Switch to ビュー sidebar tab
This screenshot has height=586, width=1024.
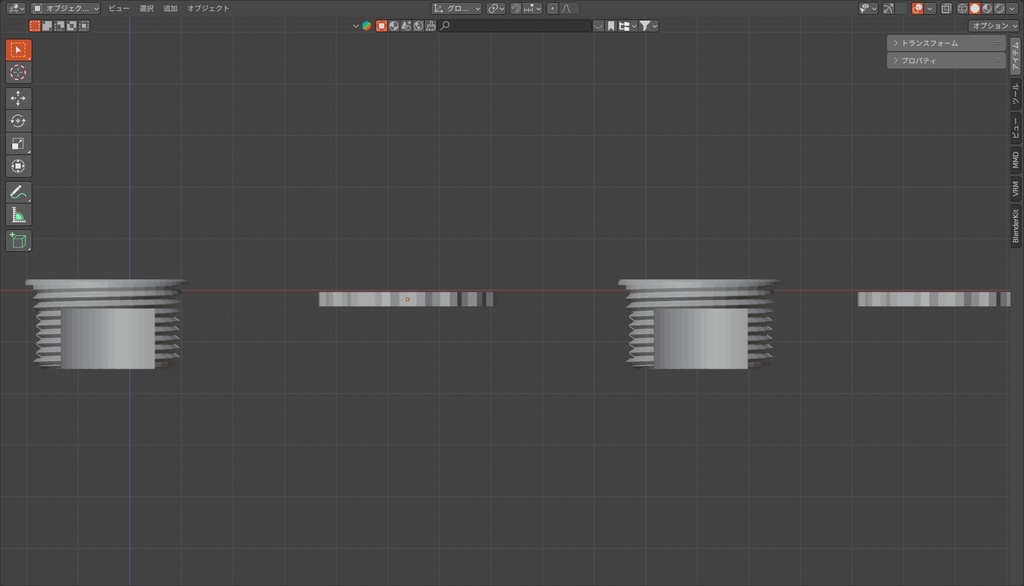click(x=1016, y=127)
